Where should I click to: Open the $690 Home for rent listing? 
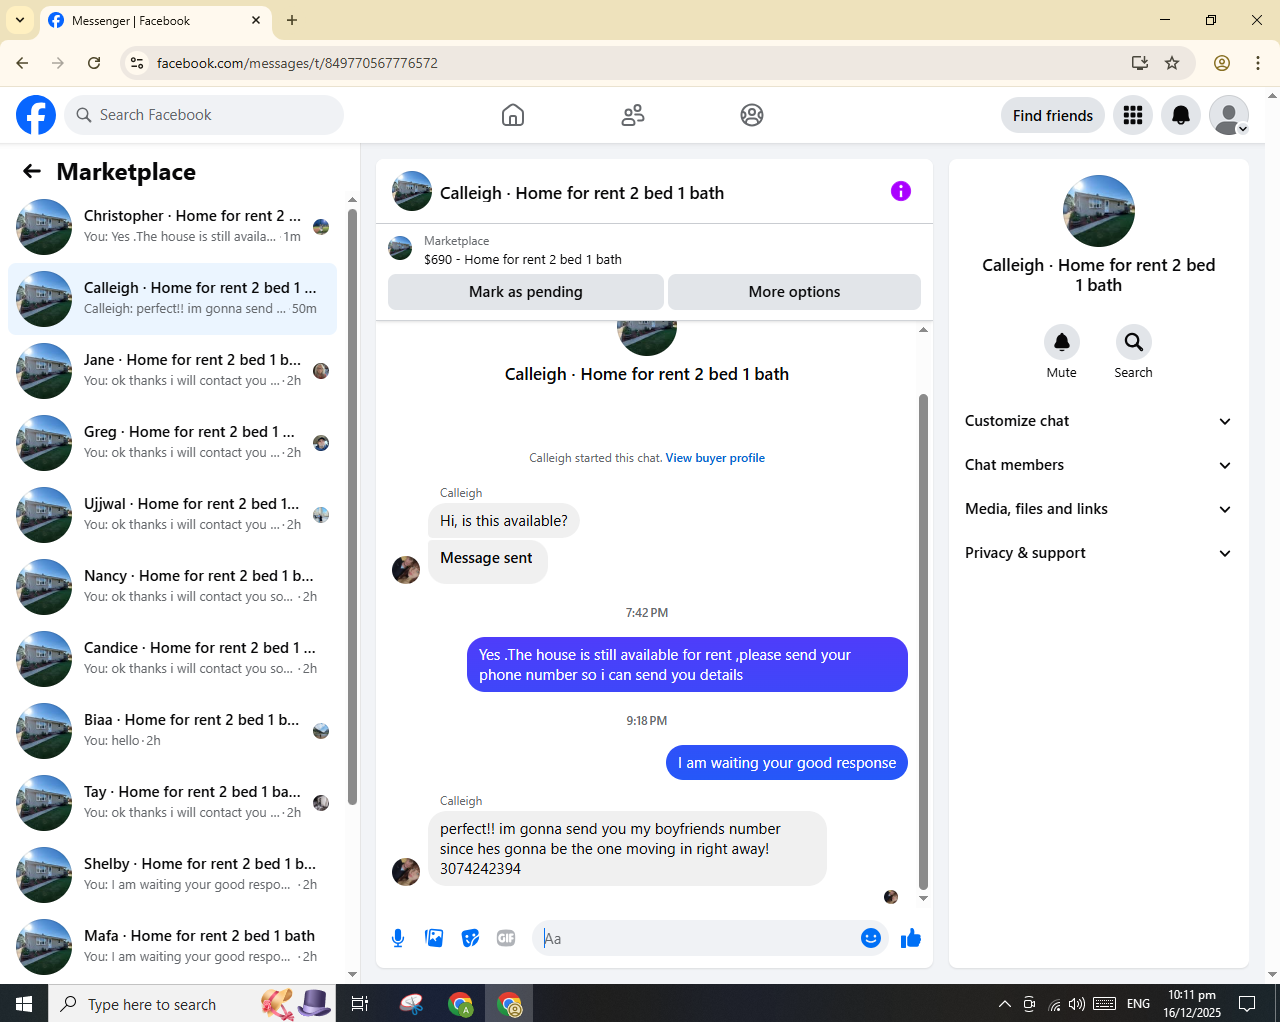pyautogui.click(x=523, y=259)
